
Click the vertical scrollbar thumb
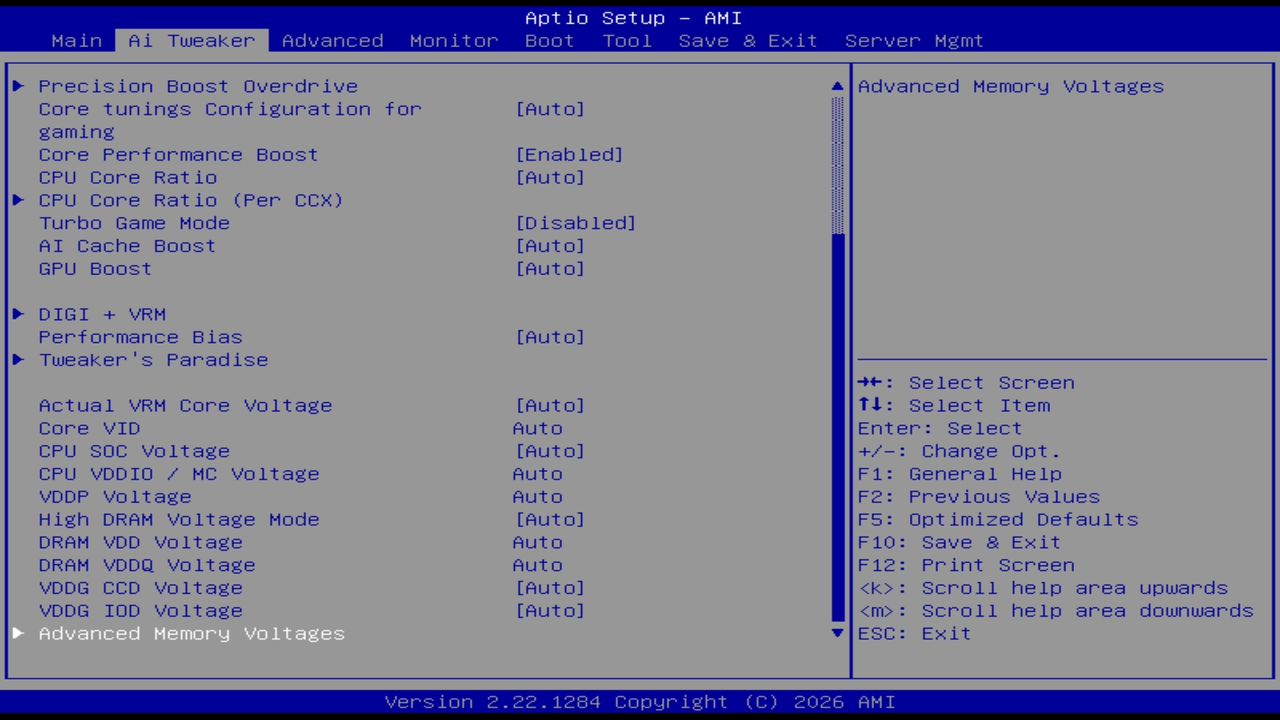(x=838, y=427)
